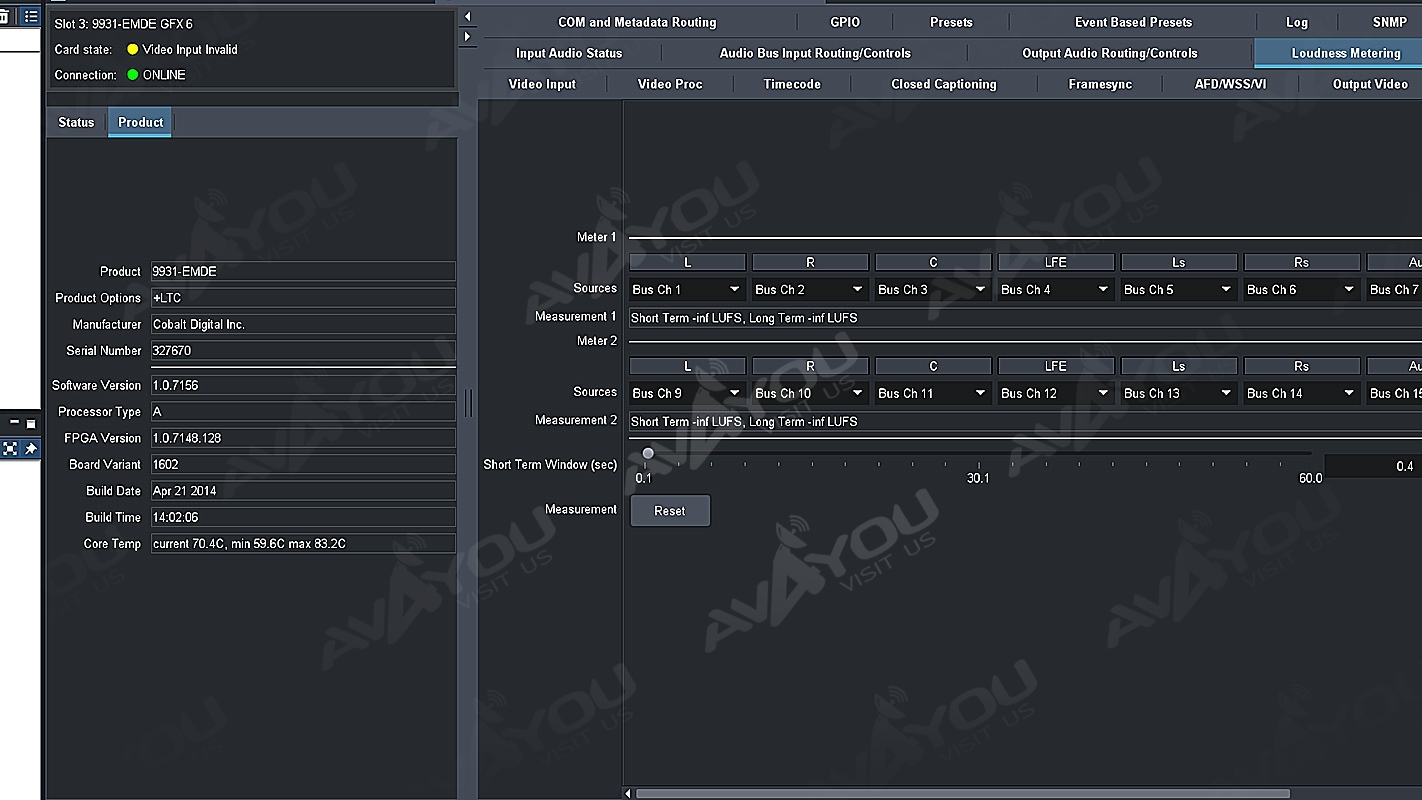The height and width of the screenshot is (800, 1422).
Task: Open the Timecode tab
Action: click(792, 84)
